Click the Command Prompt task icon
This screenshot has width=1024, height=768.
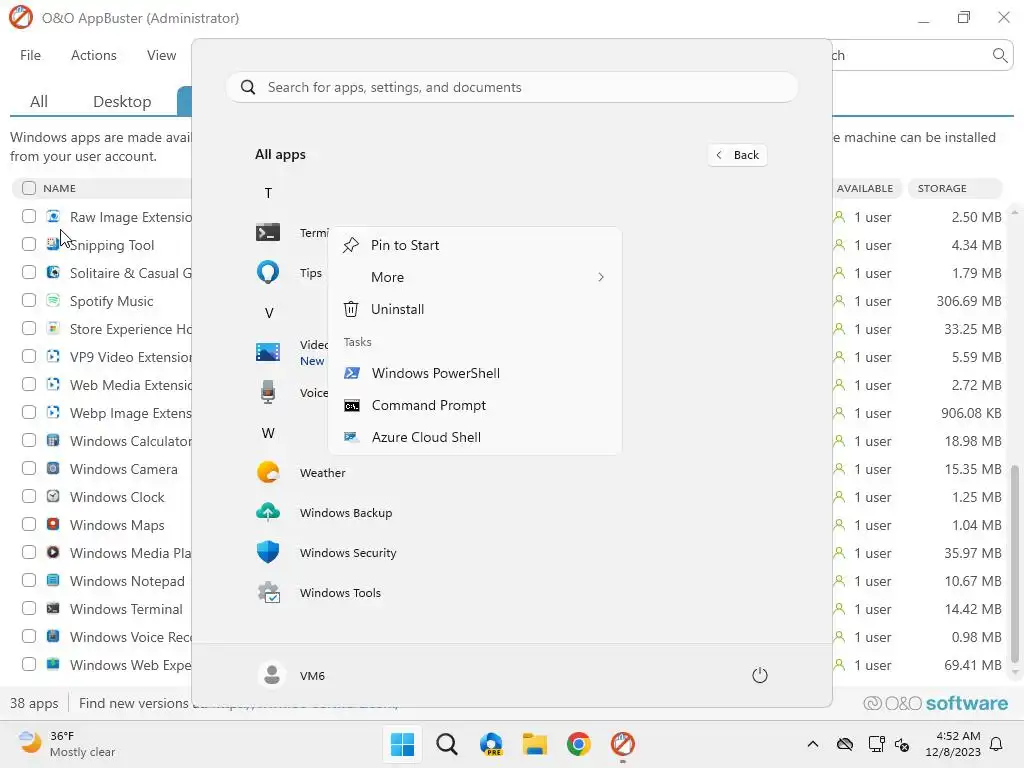(352, 406)
